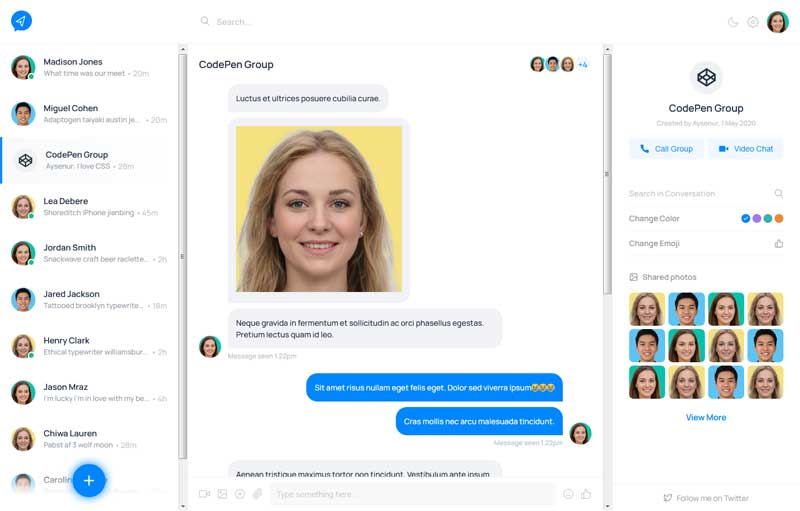Image resolution: width=800 pixels, height=511 pixels.
Task: Open the user profile avatar at top right
Action: 778,22
